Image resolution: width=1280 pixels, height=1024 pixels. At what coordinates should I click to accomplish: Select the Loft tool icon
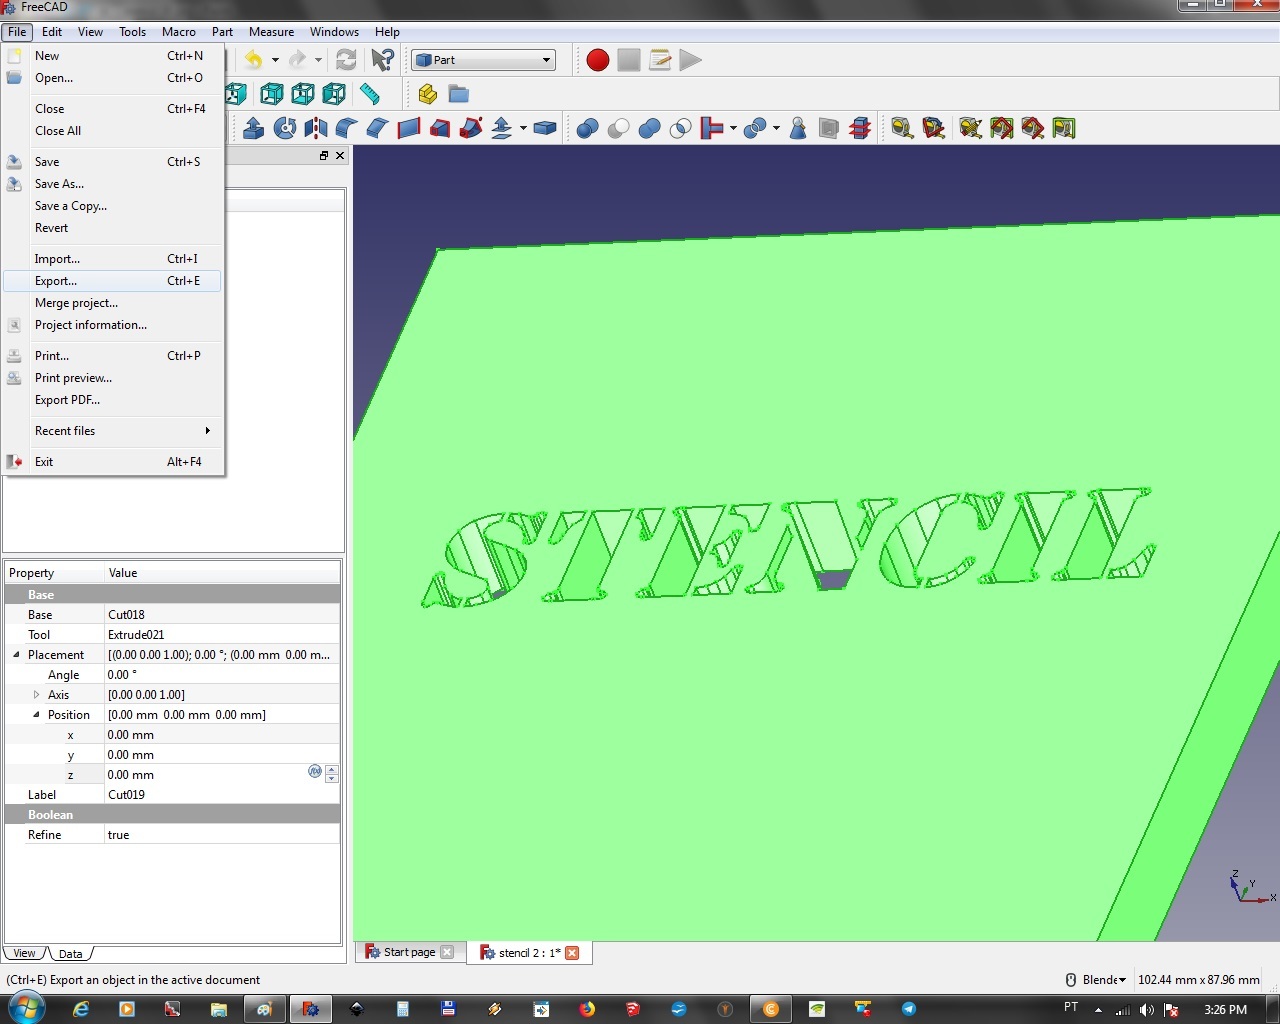click(x=440, y=128)
